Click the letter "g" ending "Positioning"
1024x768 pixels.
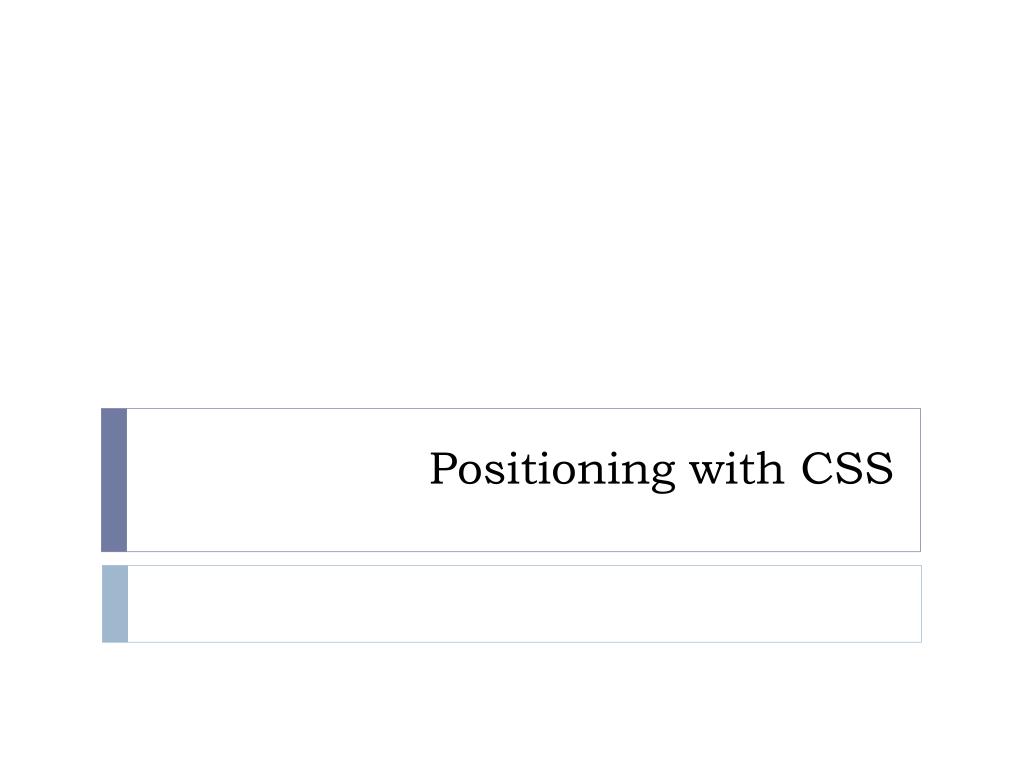(x=662, y=475)
